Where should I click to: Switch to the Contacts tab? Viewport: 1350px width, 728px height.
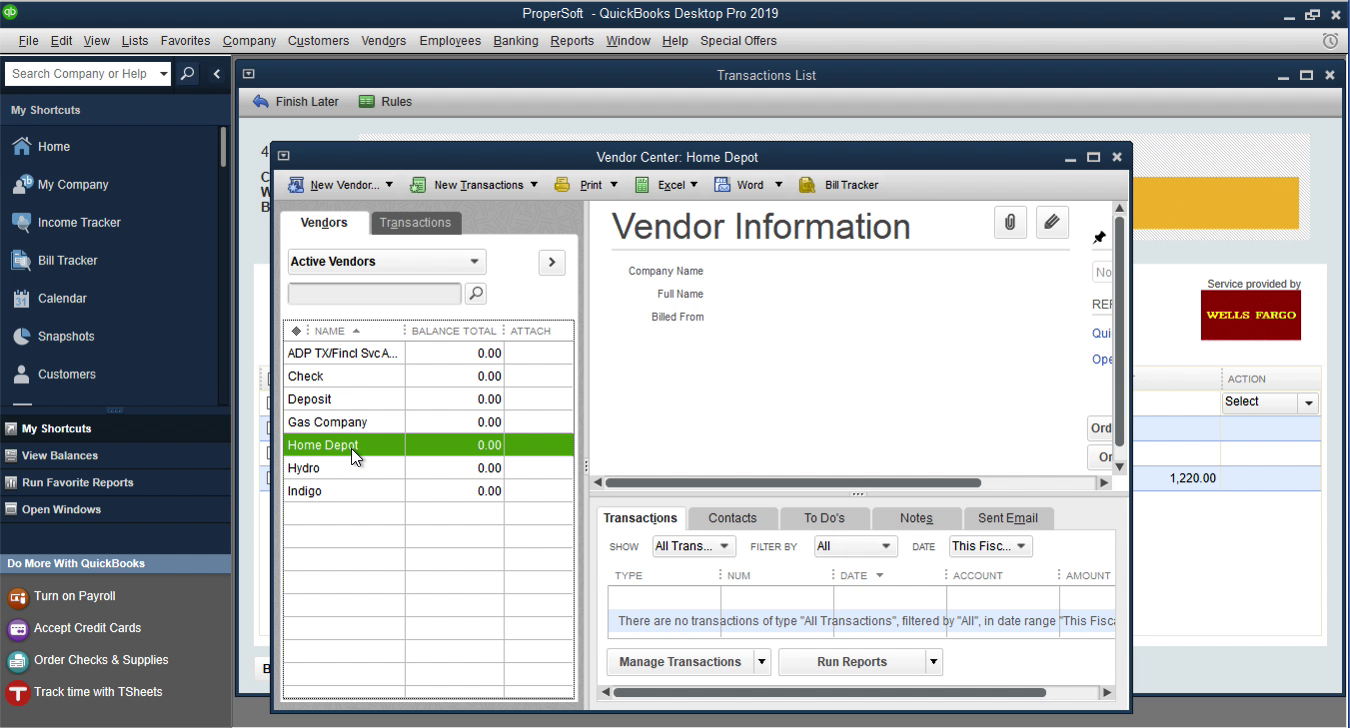732,518
